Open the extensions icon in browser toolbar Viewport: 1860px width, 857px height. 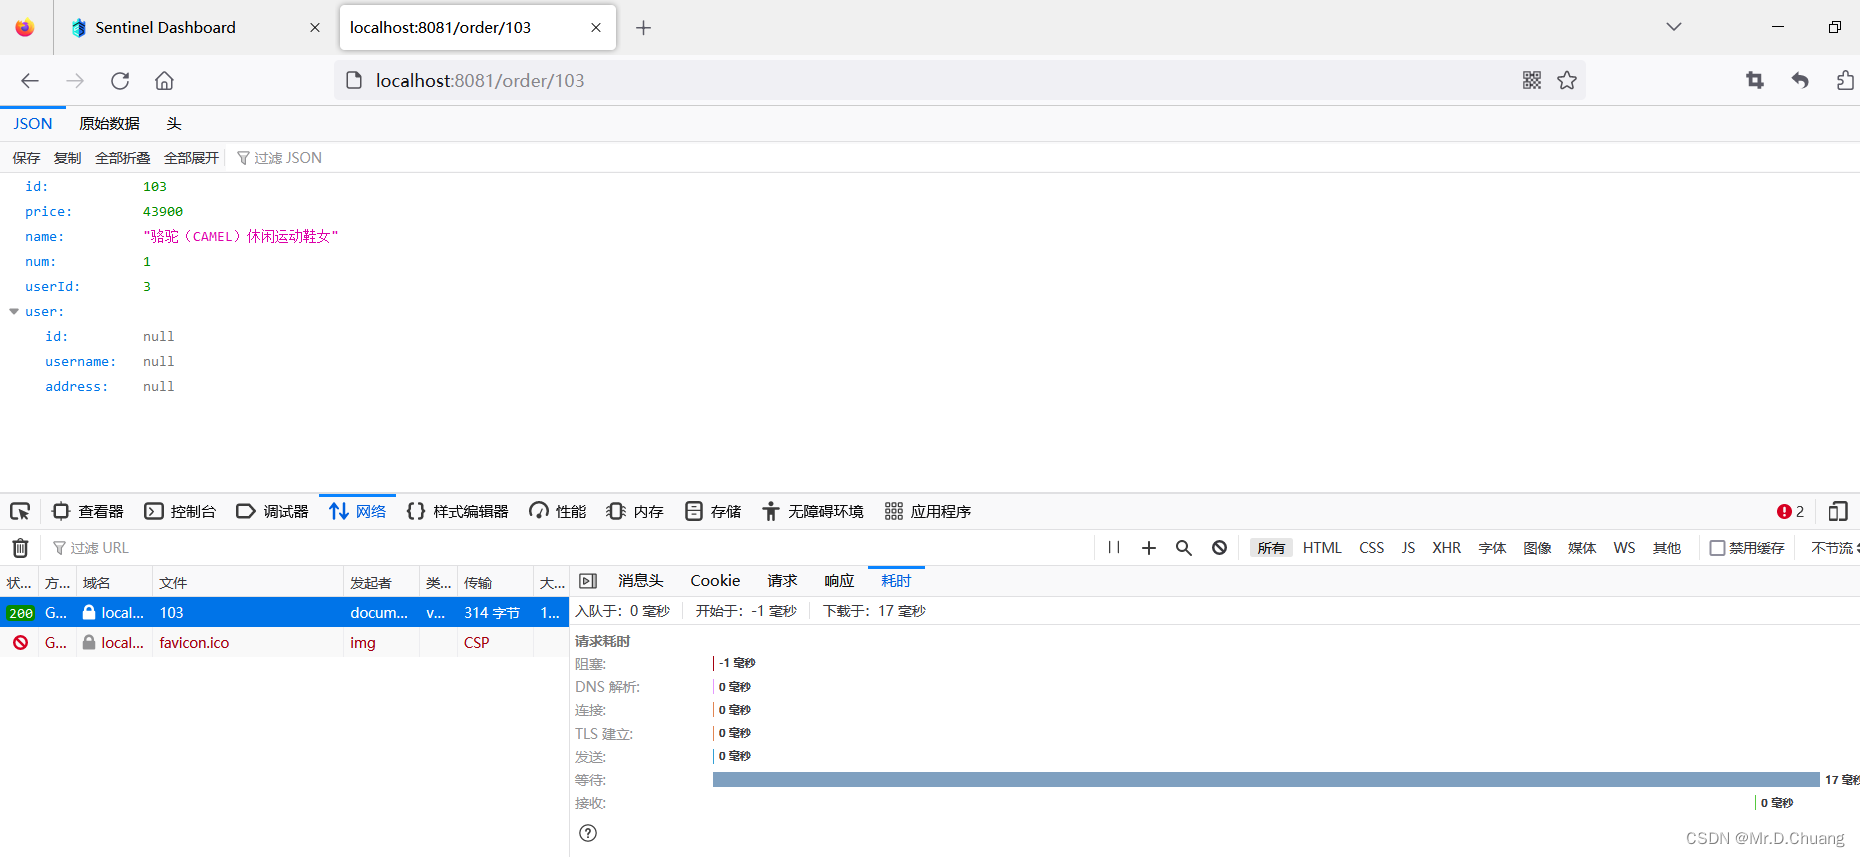[1845, 80]
